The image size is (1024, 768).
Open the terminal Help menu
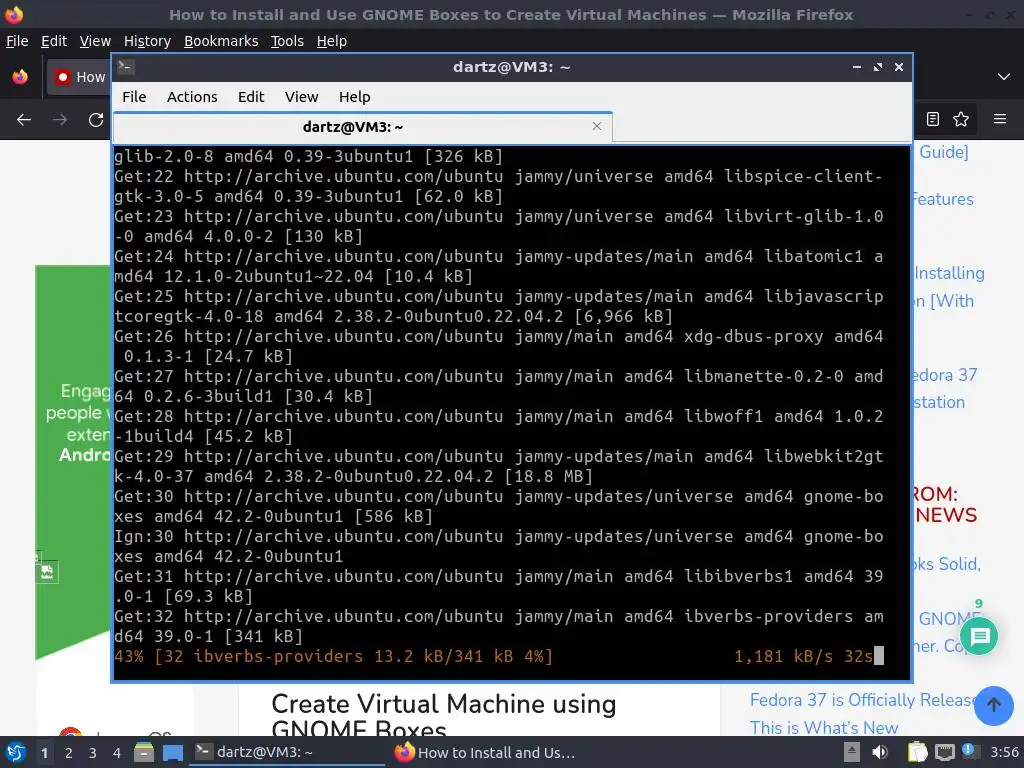[x=355, y=97]
